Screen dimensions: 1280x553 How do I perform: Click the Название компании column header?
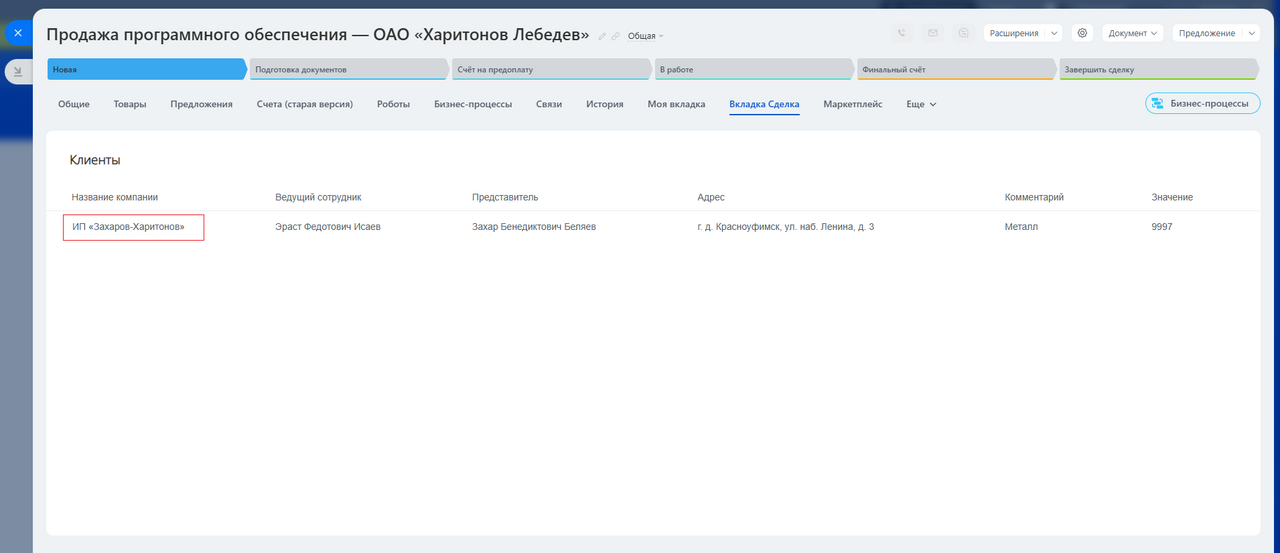[x=115, y=197]
